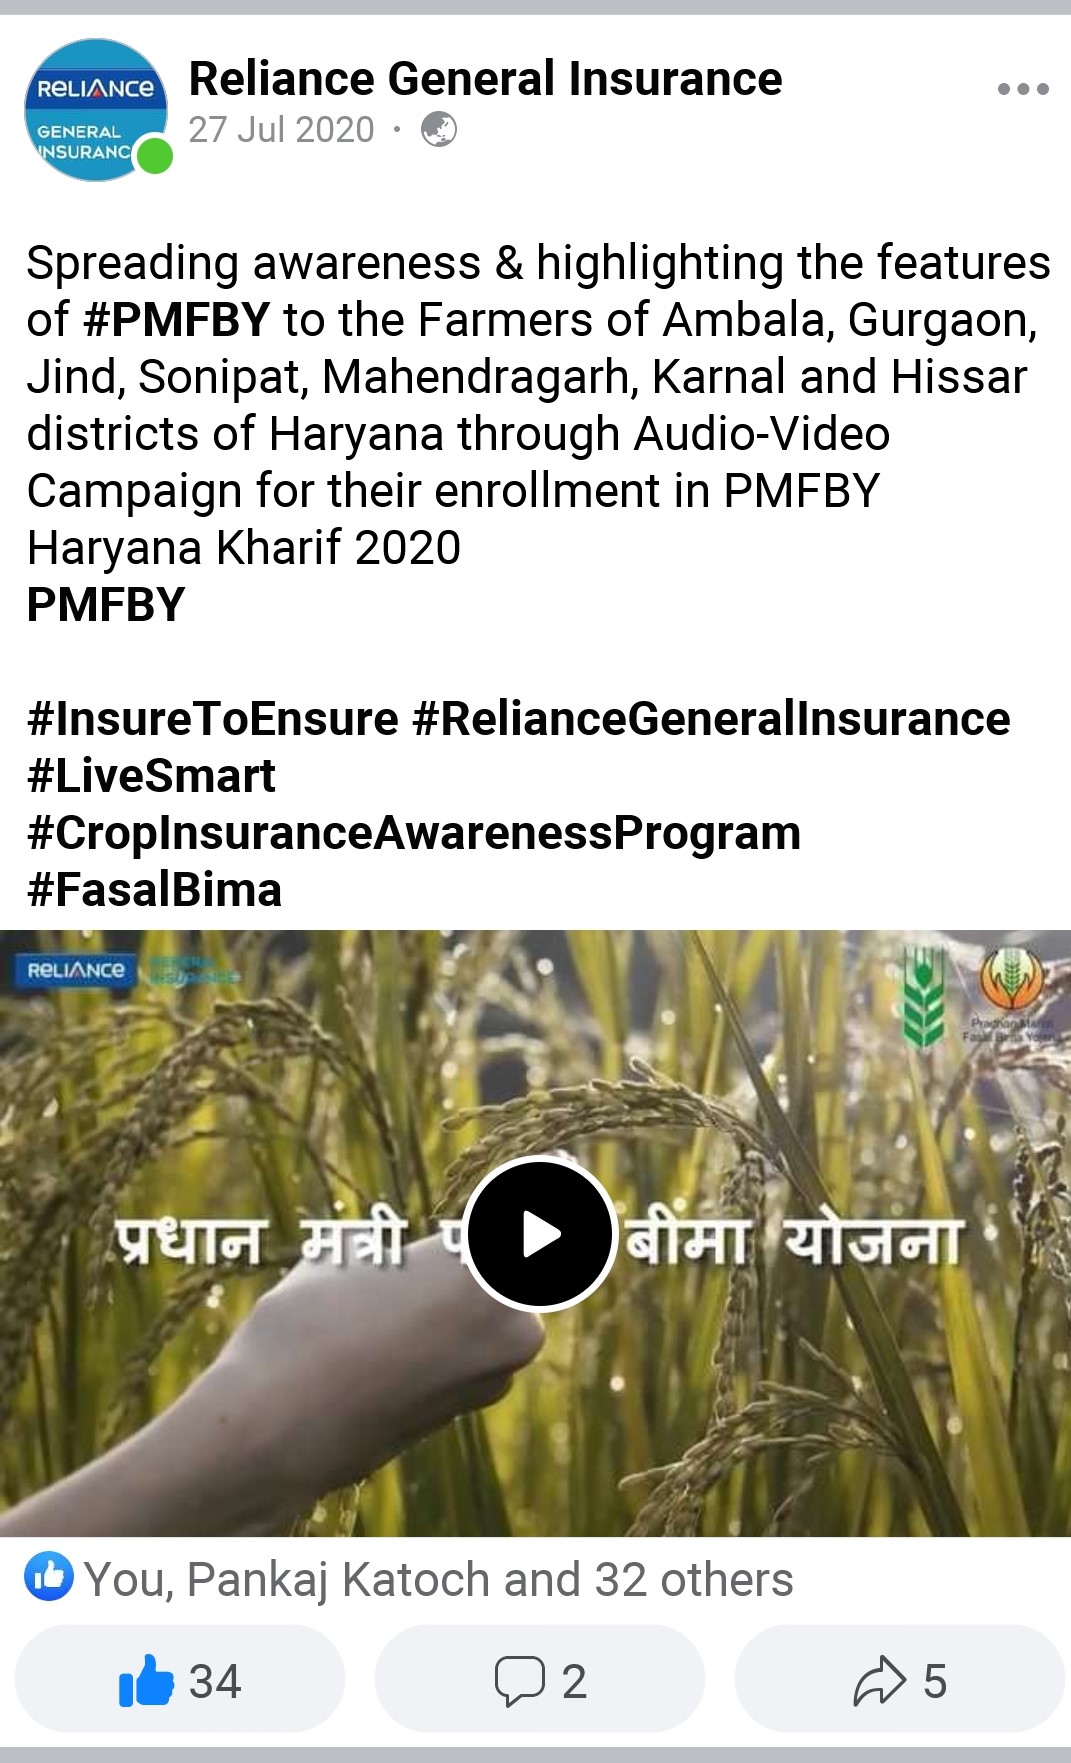View the like reaction icon summary
This screenshot has height=1763, width=1071.
pos(49,1577)
